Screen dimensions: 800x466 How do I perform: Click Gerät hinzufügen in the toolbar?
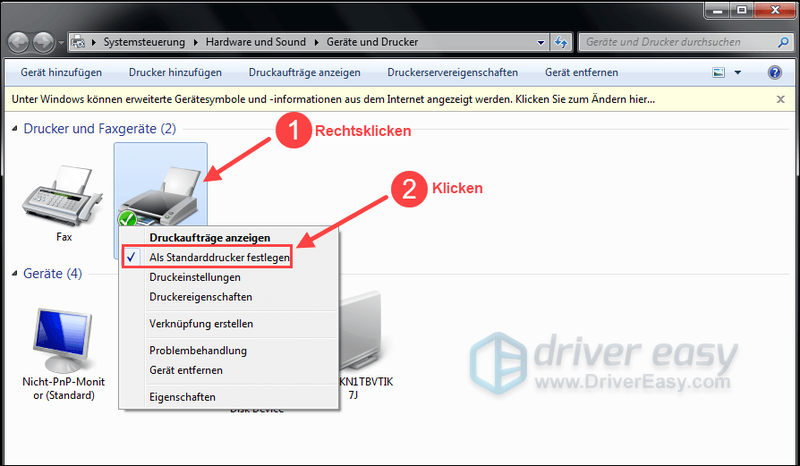[61, 72]
